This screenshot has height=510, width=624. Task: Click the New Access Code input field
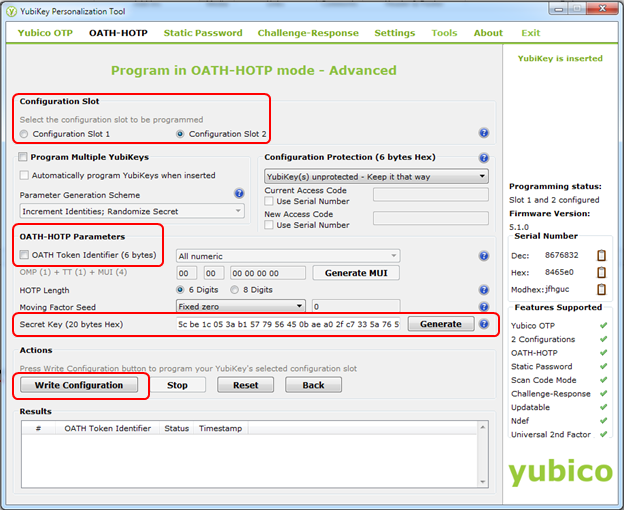[431, 218]
